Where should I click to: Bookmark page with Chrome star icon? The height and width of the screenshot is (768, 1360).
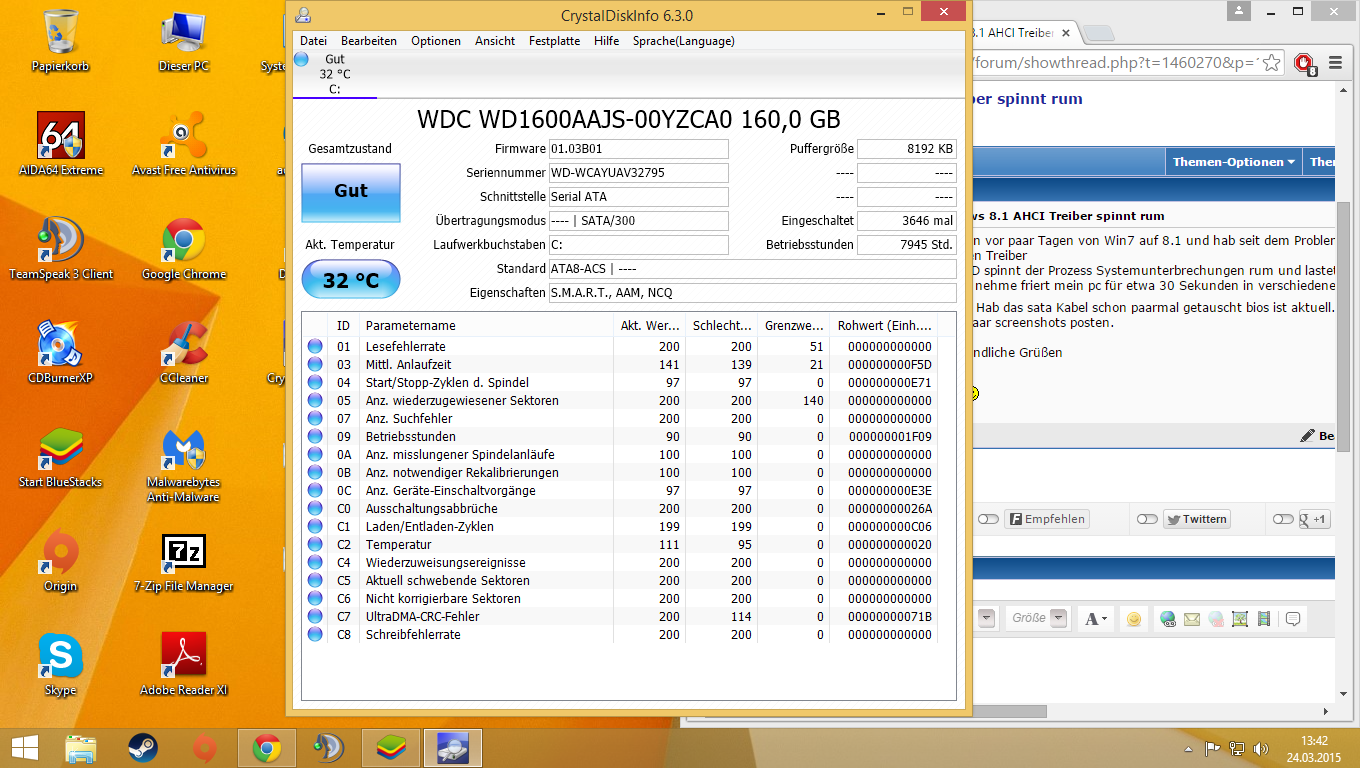(1271, 63)
